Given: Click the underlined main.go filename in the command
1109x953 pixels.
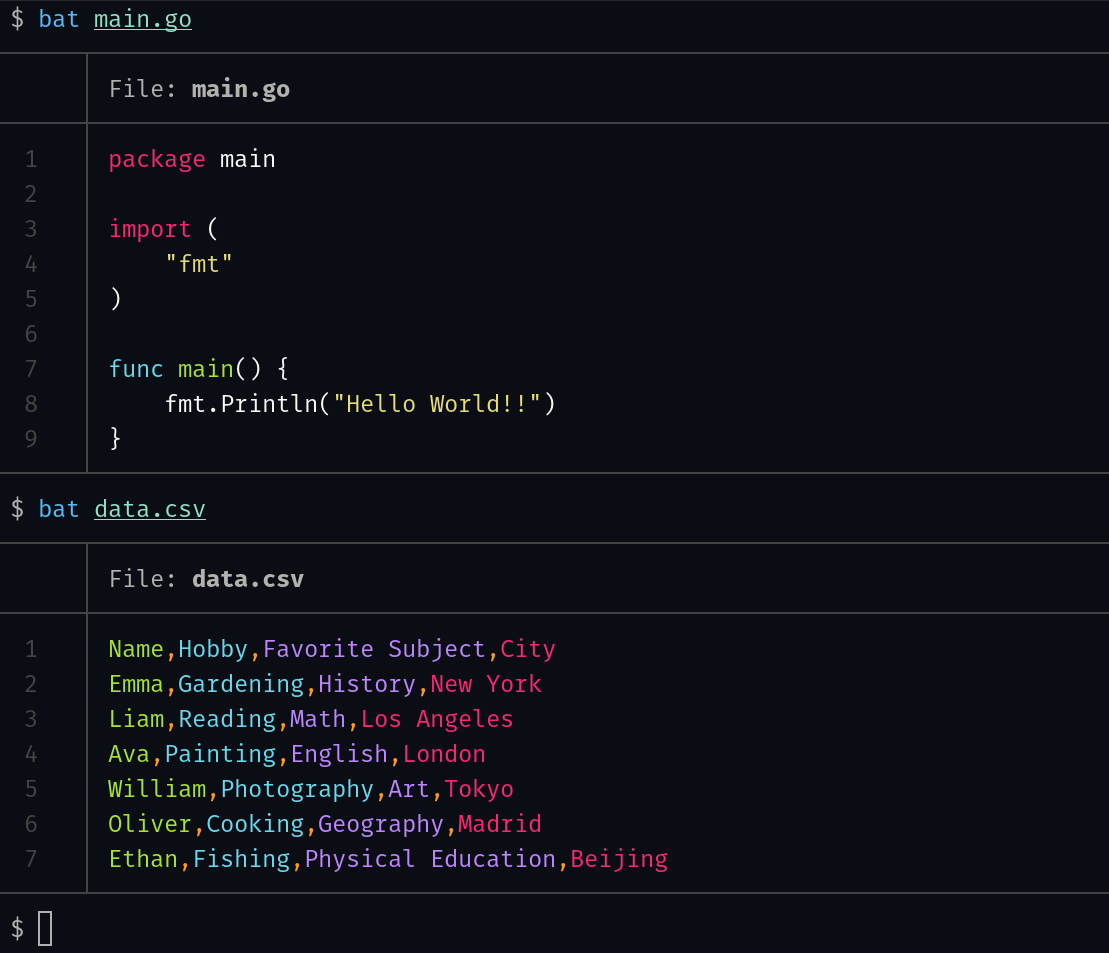Looking at the screenshot, I should pyautogui.click(x=143, y=20).
